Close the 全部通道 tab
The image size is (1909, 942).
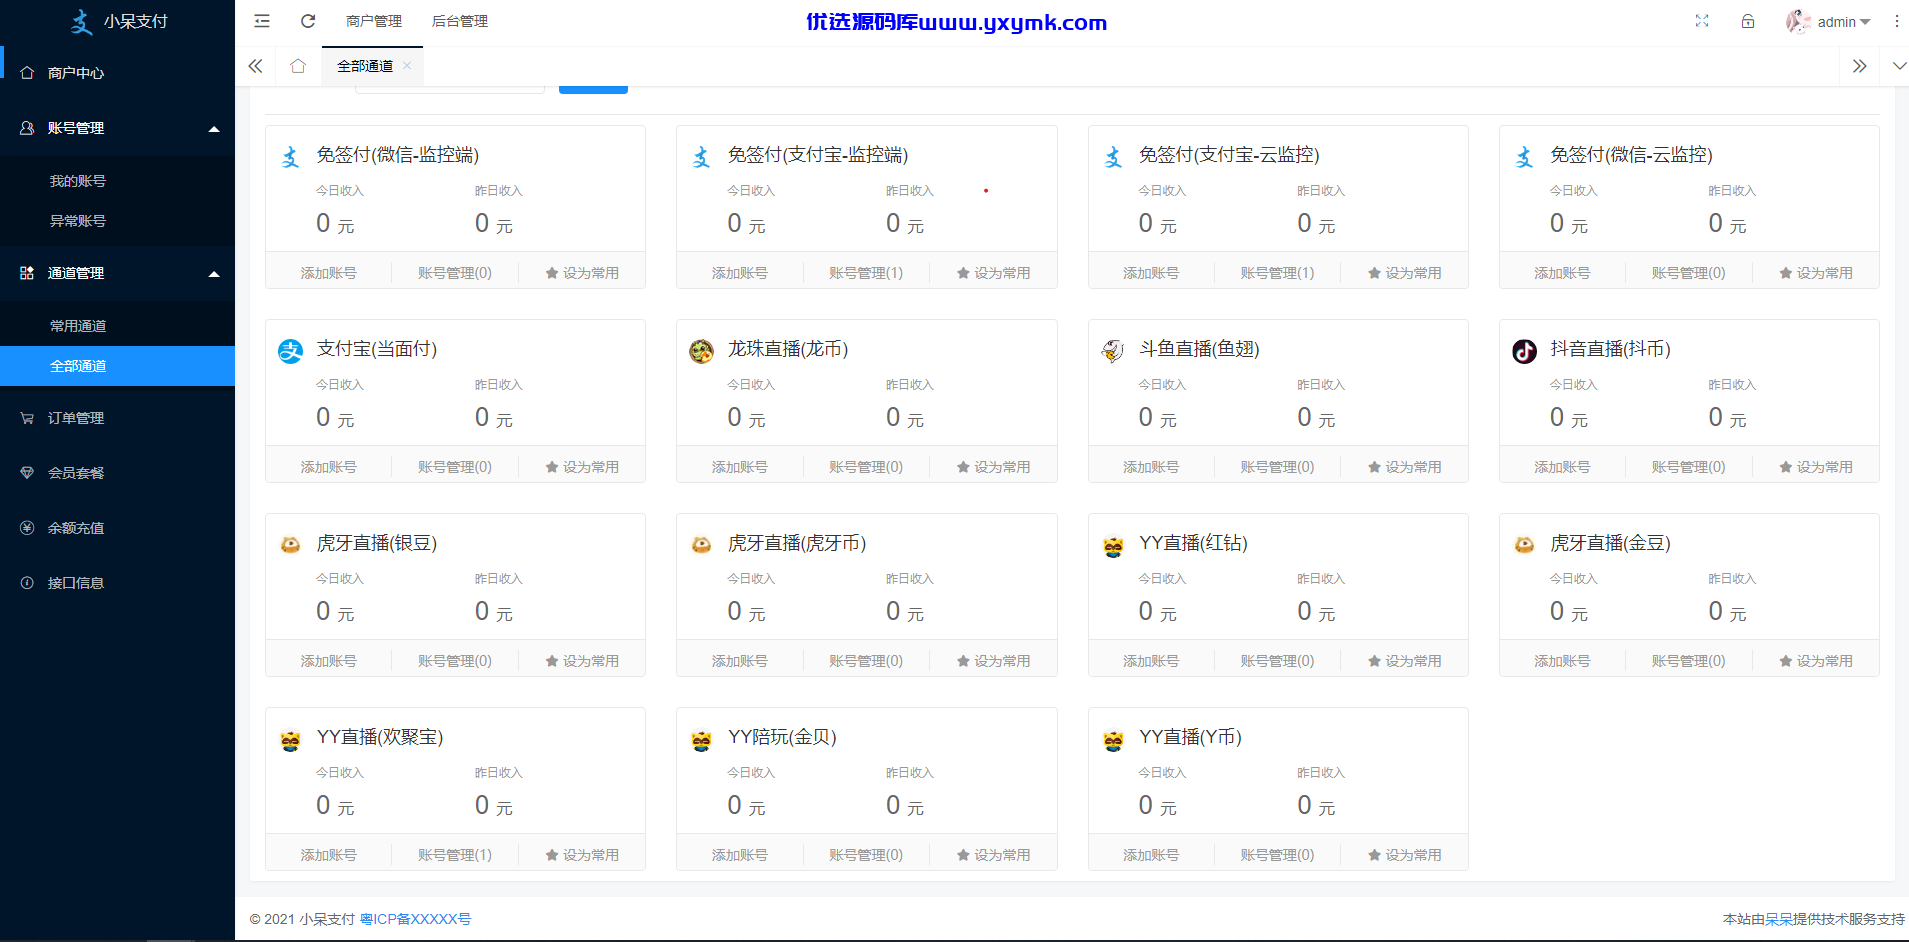[x=407, y=66]
